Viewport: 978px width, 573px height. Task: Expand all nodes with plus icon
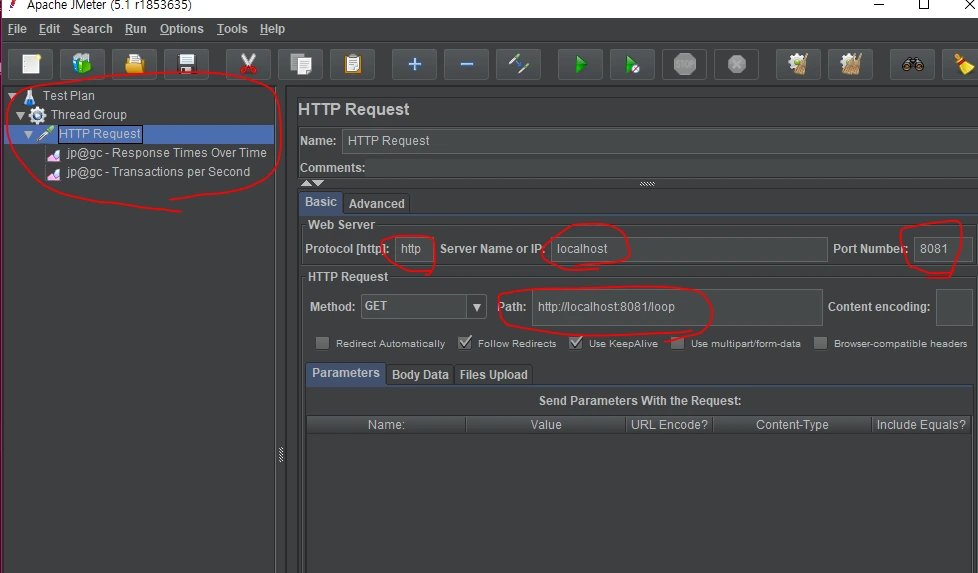pyautogui.click(x=415, y=64)
